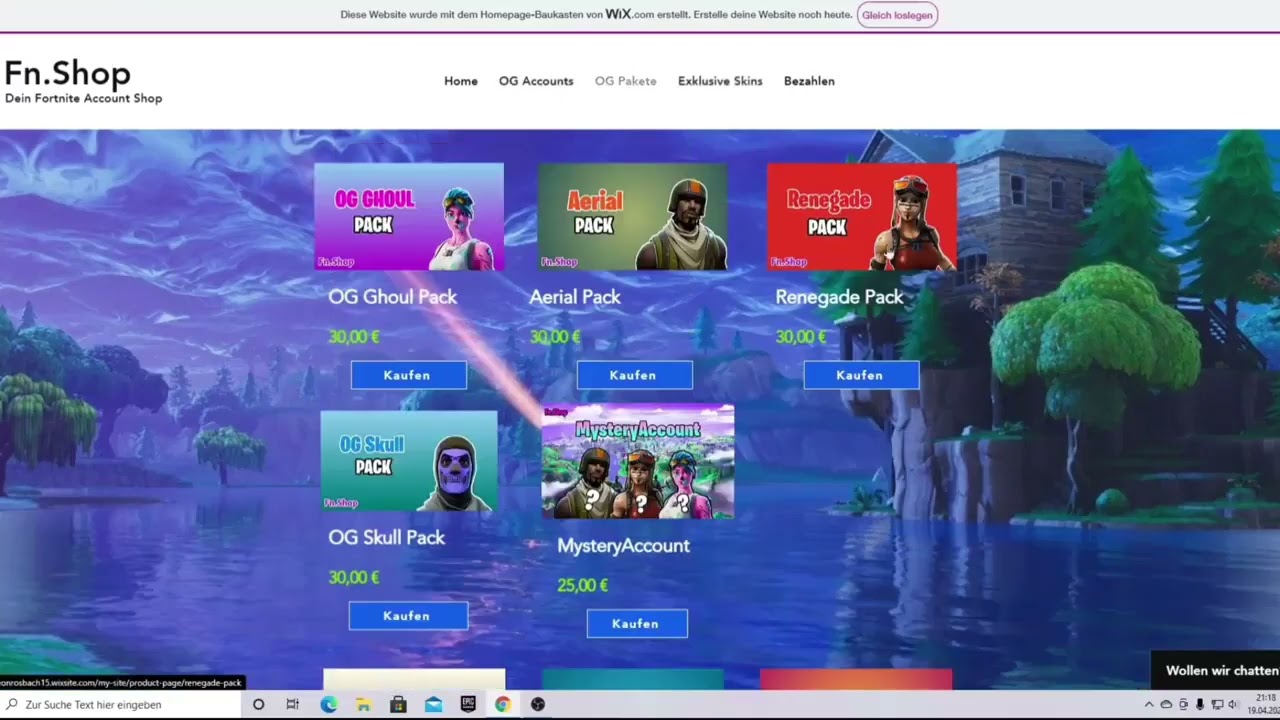Viewport: 1280px width, 720px height.
Task: Click the 'MysteryAccount' product title
Action: (623, 546)
